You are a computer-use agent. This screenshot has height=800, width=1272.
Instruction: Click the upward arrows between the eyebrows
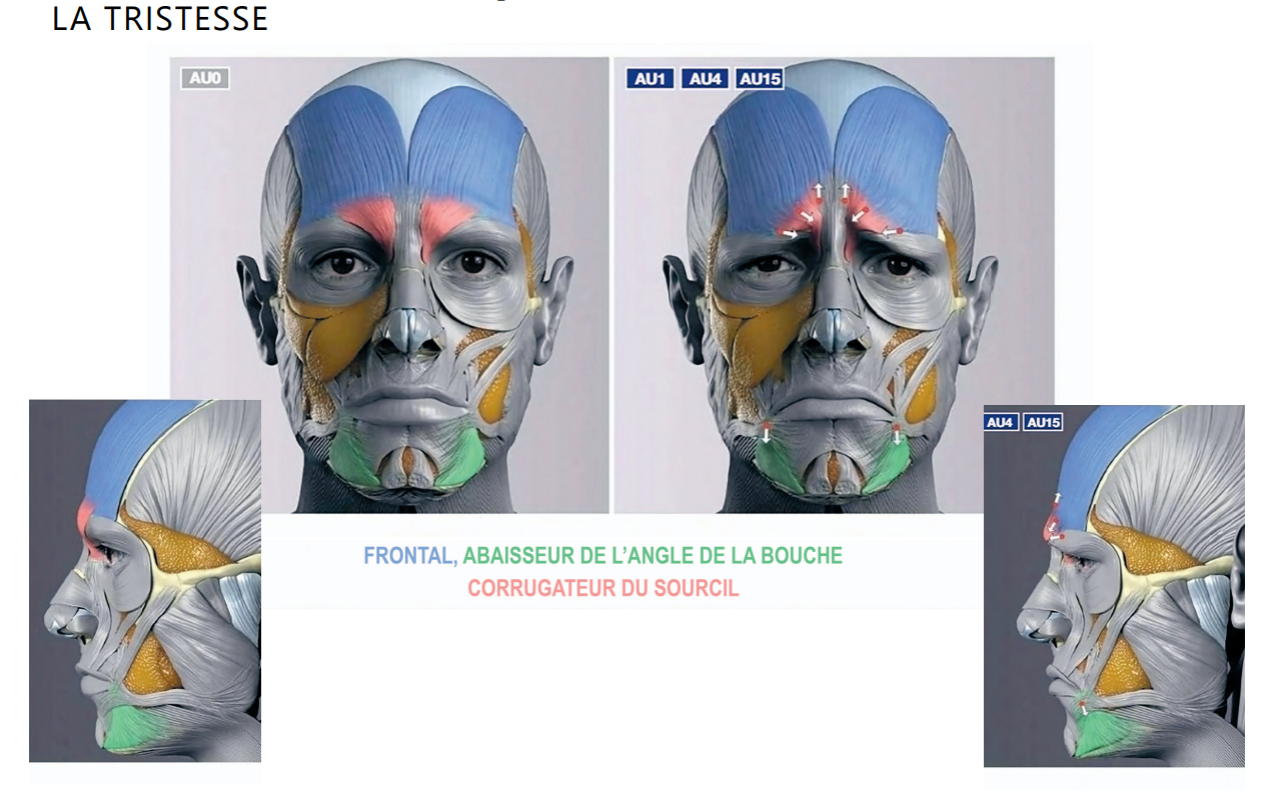[831, 190]
